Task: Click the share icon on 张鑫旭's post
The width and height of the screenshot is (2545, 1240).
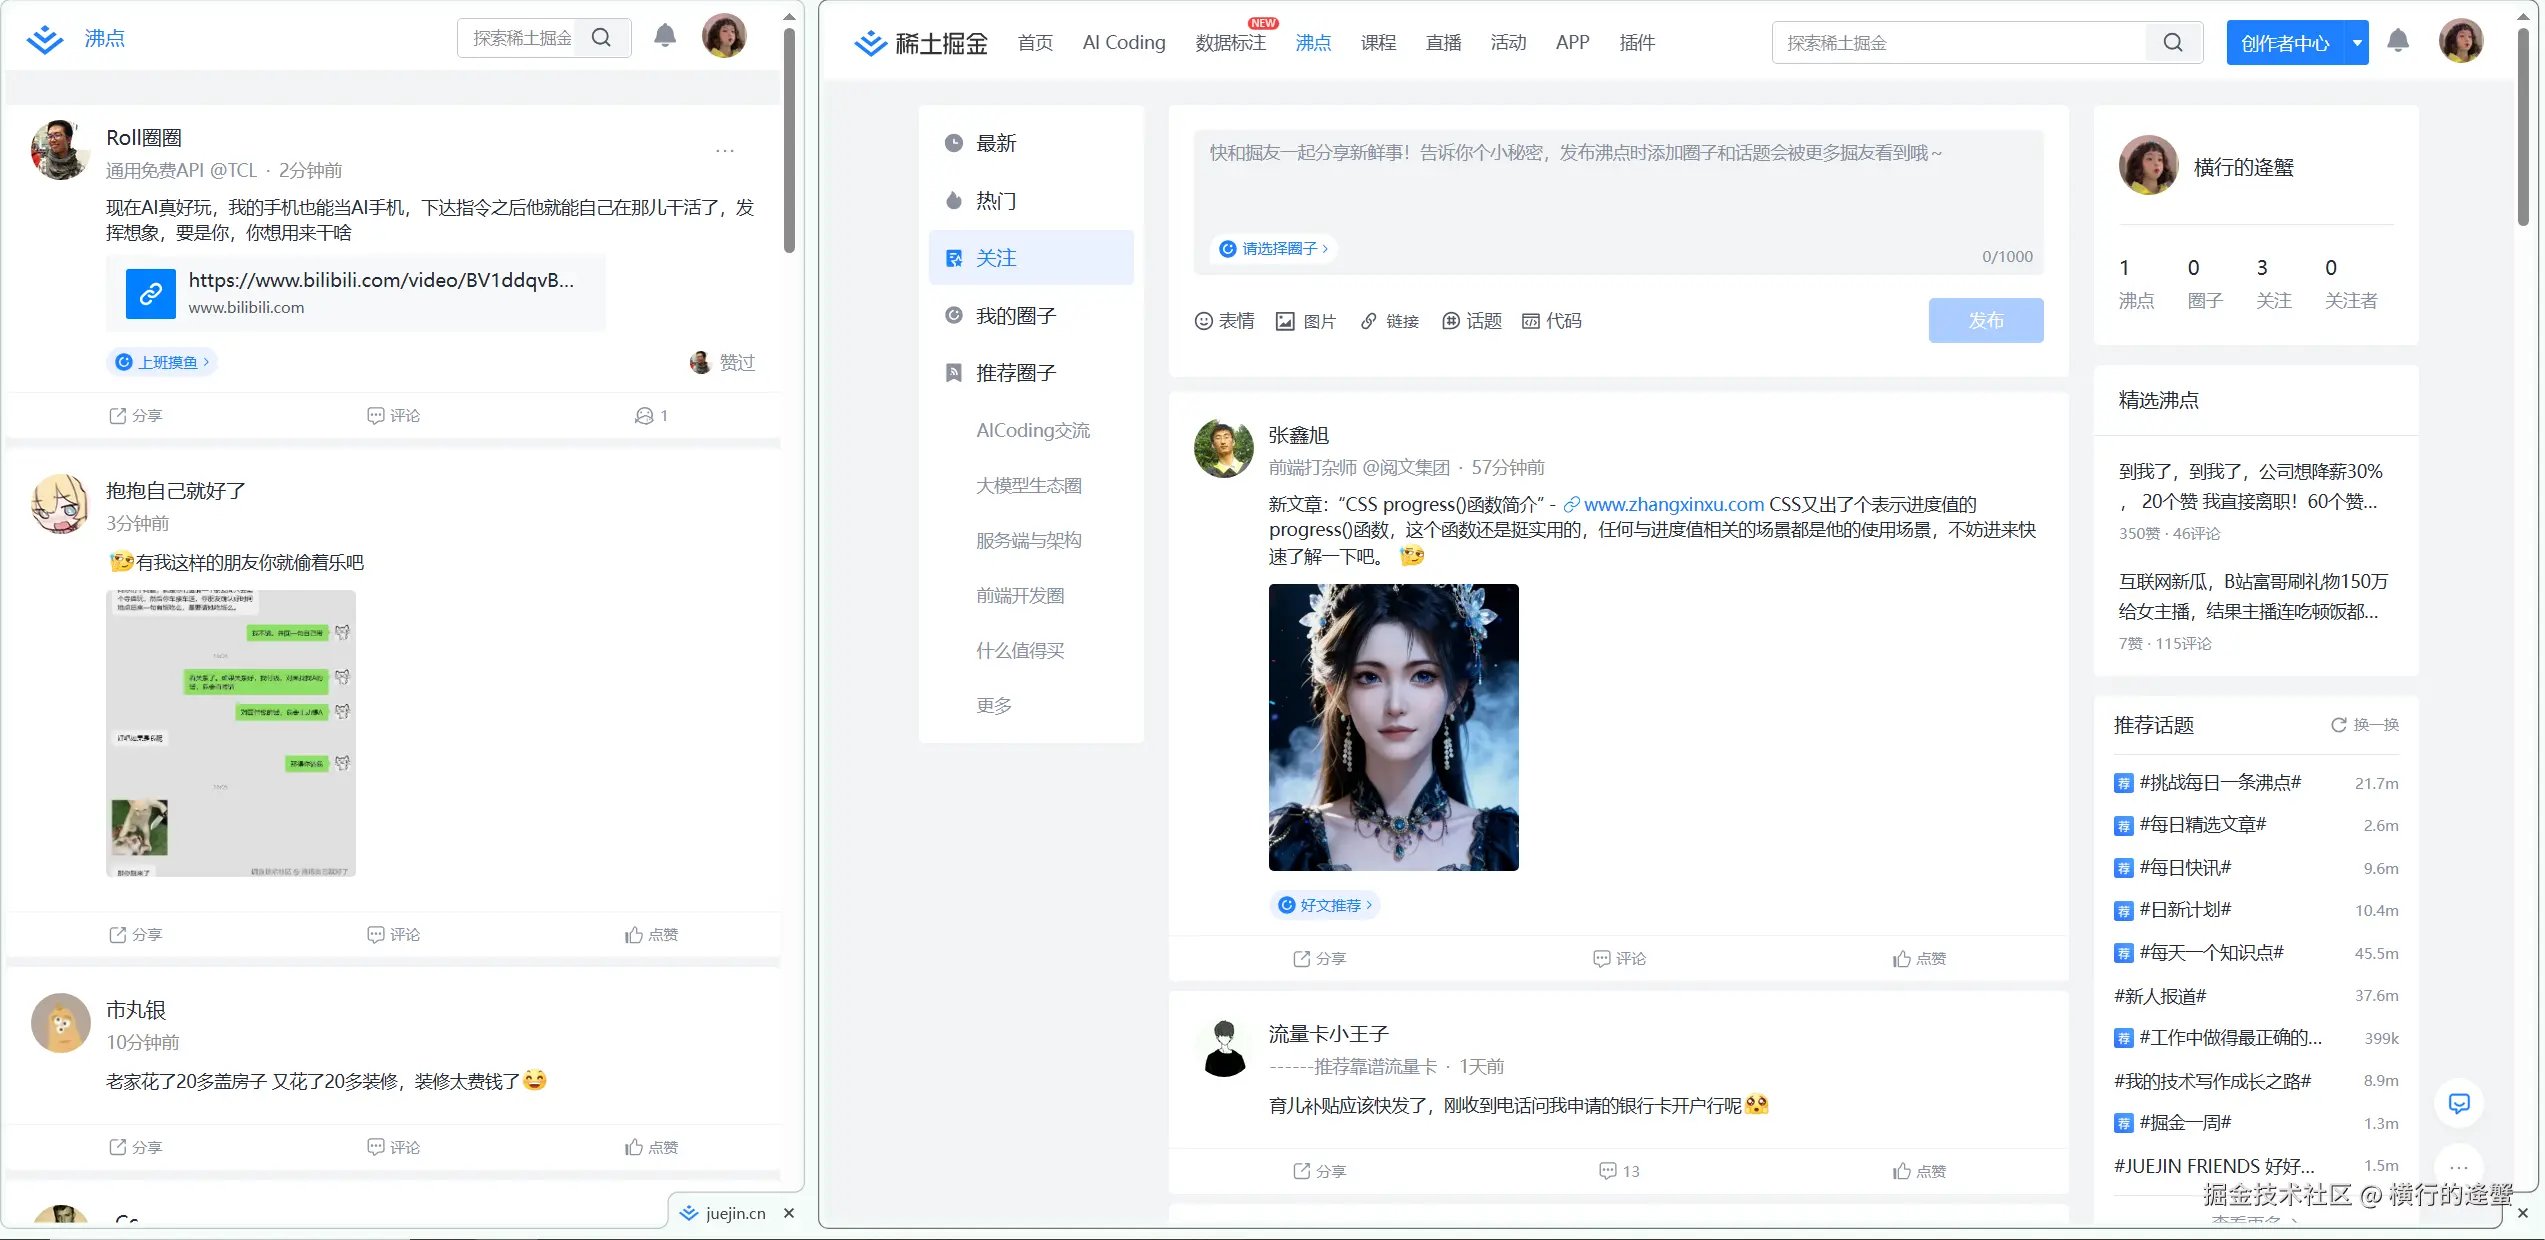Action: coord(1301,958)
